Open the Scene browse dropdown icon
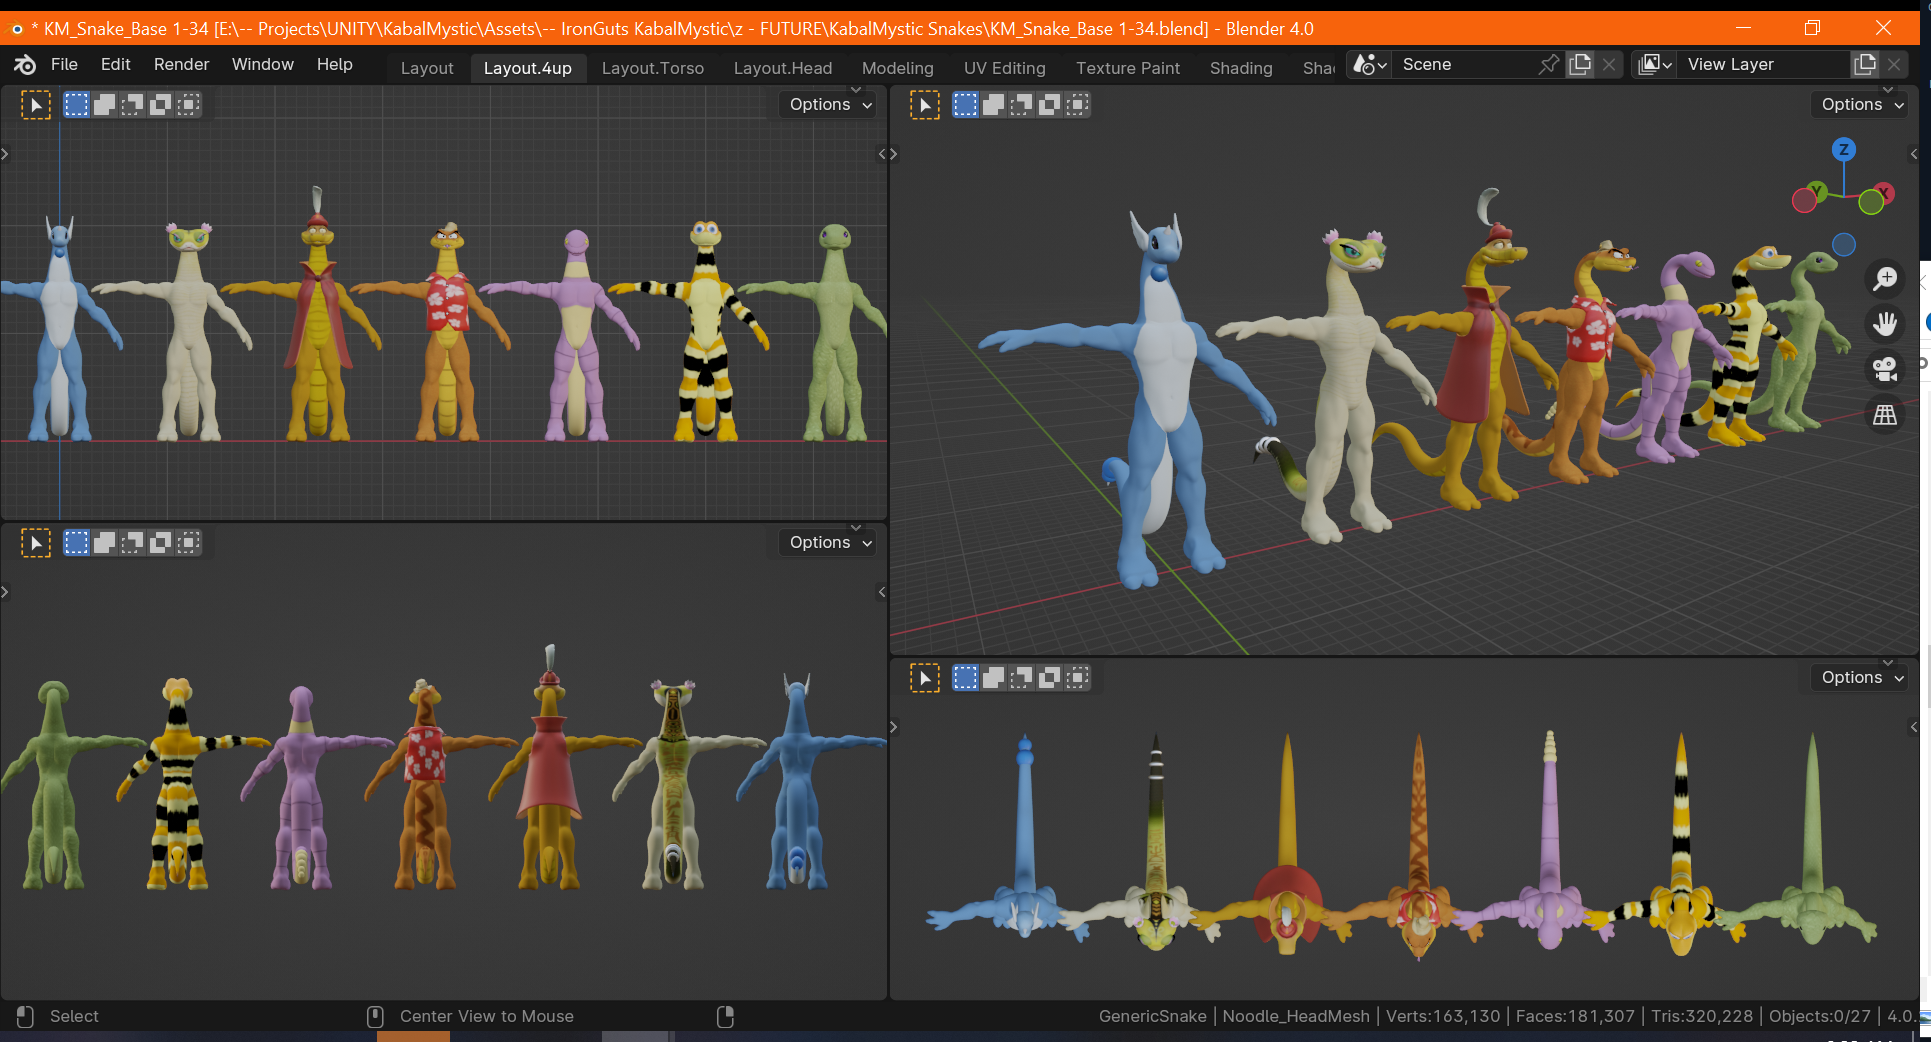Image resolution: width=1931 pixels, height=1042 pixels. [x=1369, y=65]
